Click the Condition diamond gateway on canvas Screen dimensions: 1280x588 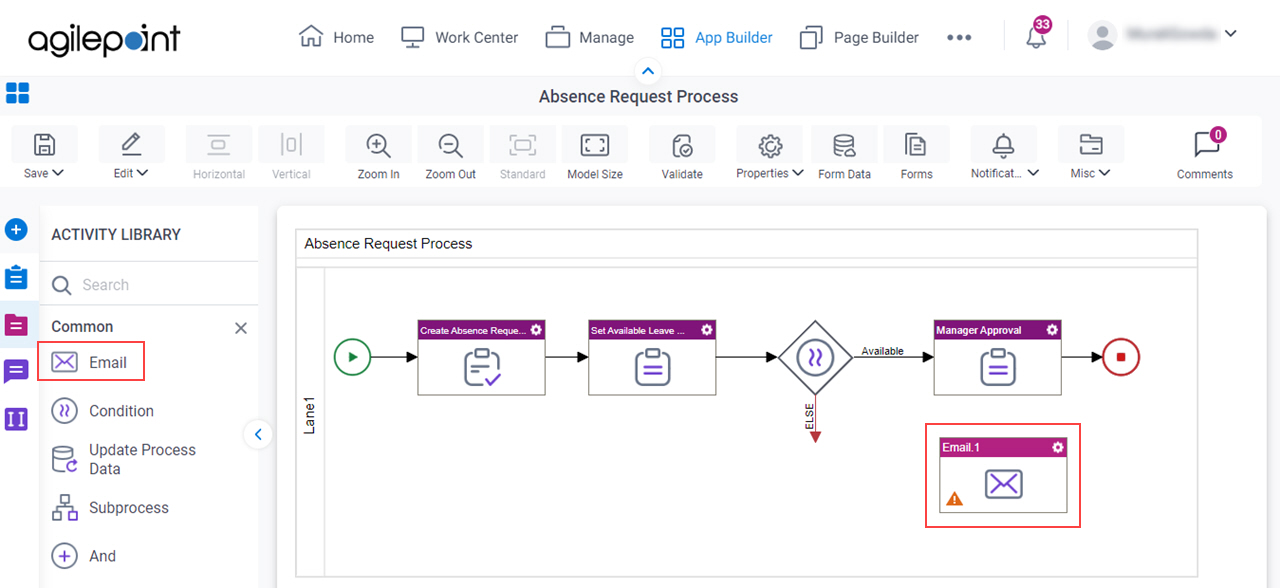coord(815,357)
